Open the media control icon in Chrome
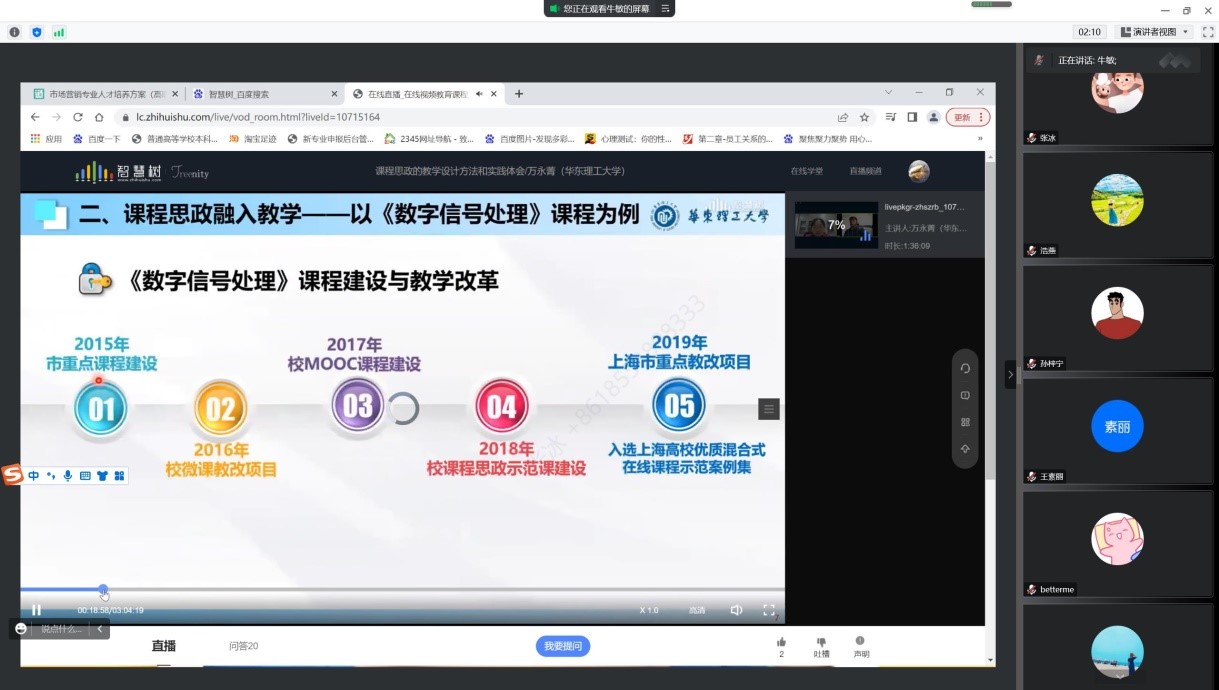This screenshot has width=1219, height=690. 891,117
